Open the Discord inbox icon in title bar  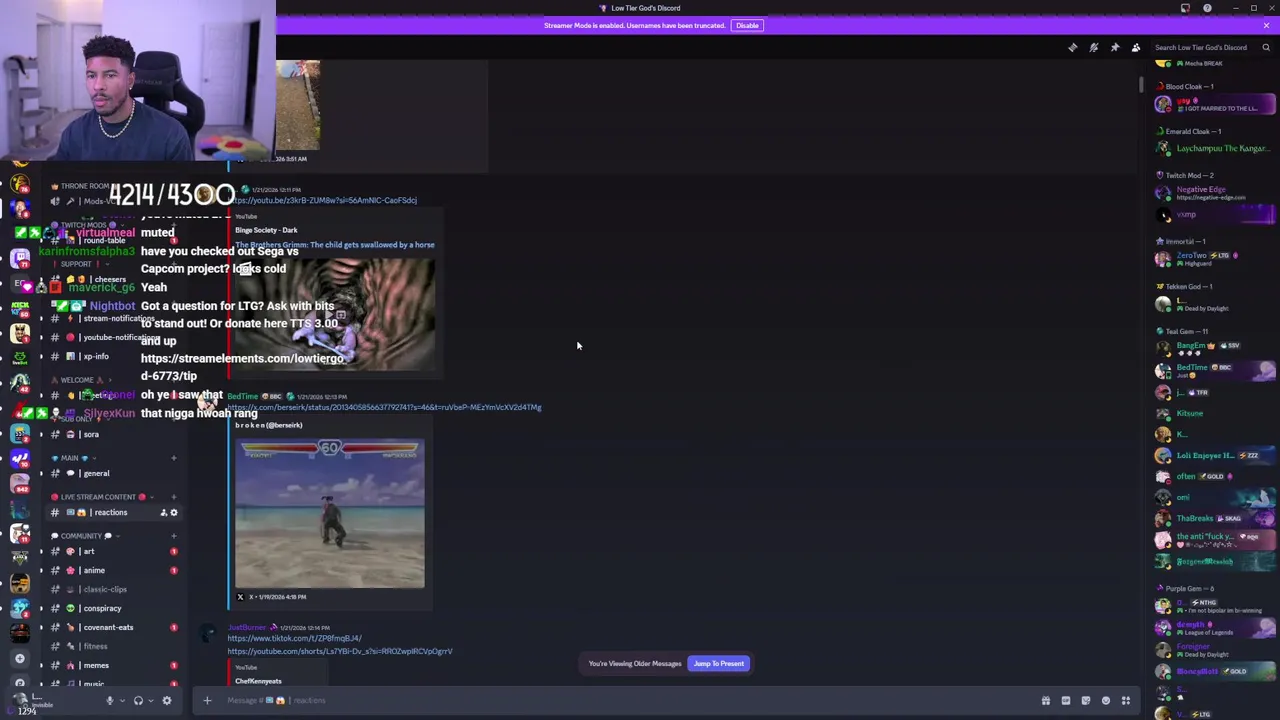coord(1185,8)
